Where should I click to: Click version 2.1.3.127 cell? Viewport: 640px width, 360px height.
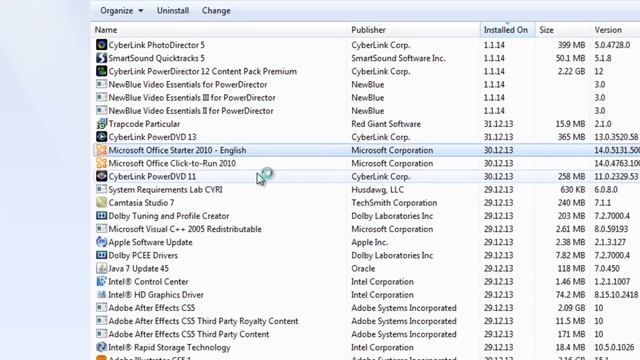coord(610,242)
